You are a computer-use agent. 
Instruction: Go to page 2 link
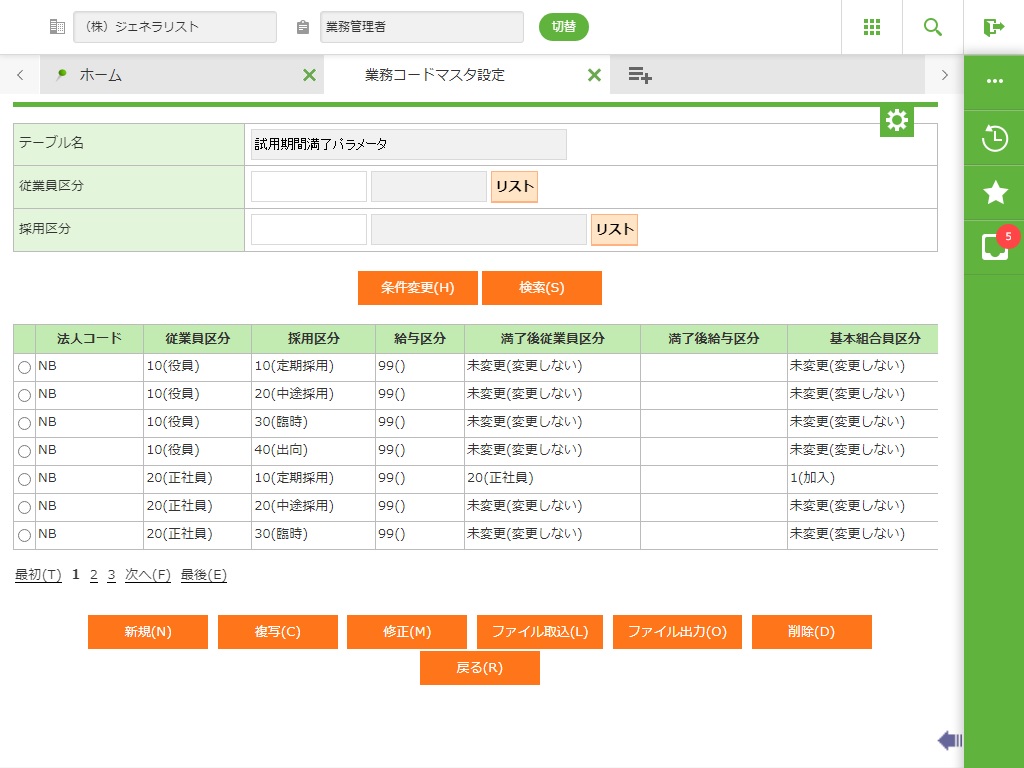[x=94, y=575]
